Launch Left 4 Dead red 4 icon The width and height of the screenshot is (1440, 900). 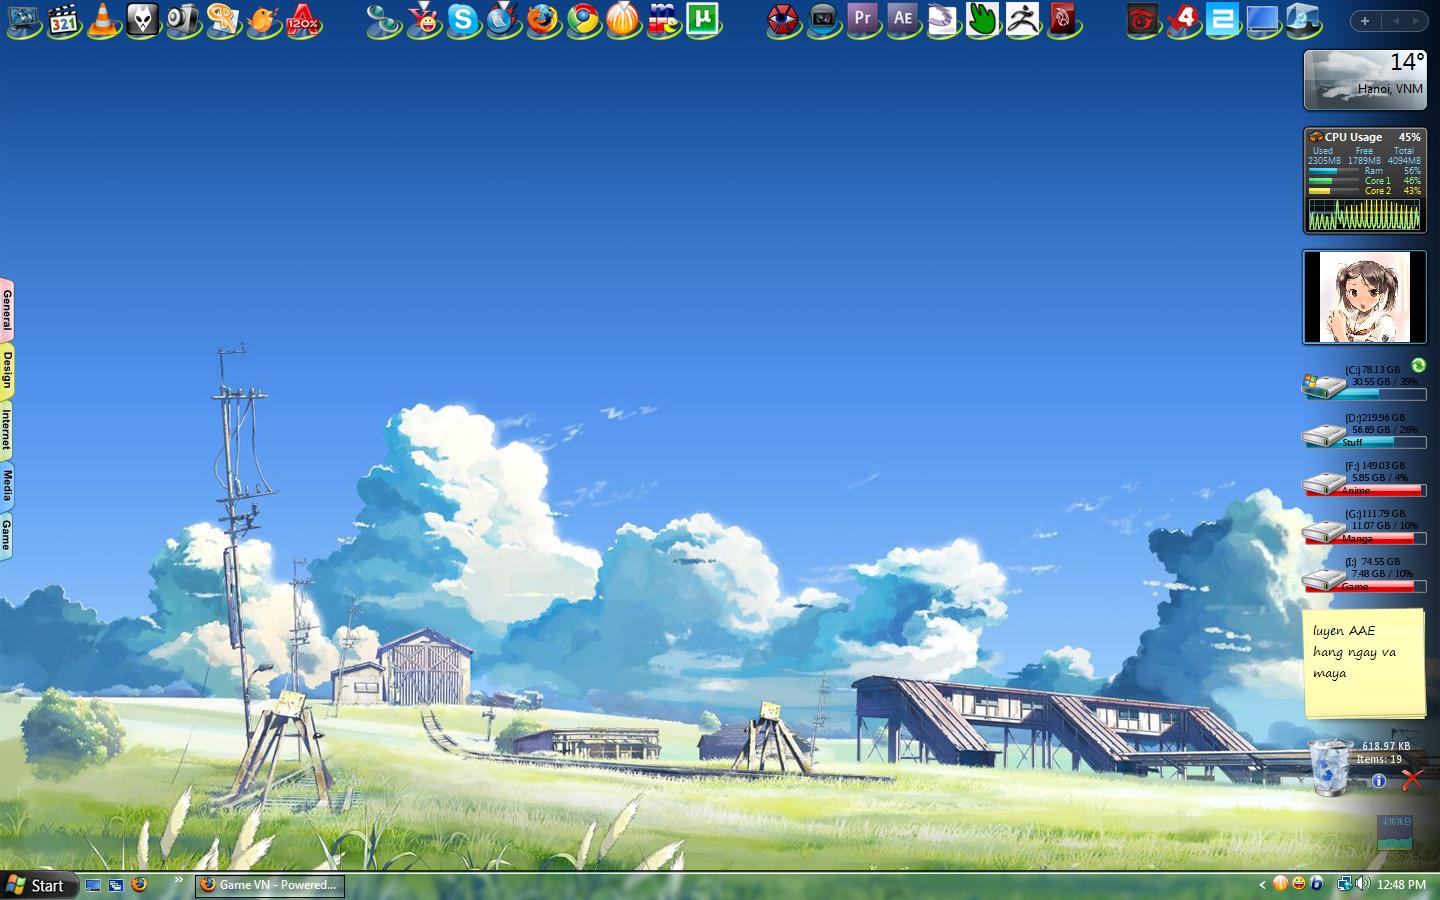(1183, 20)
